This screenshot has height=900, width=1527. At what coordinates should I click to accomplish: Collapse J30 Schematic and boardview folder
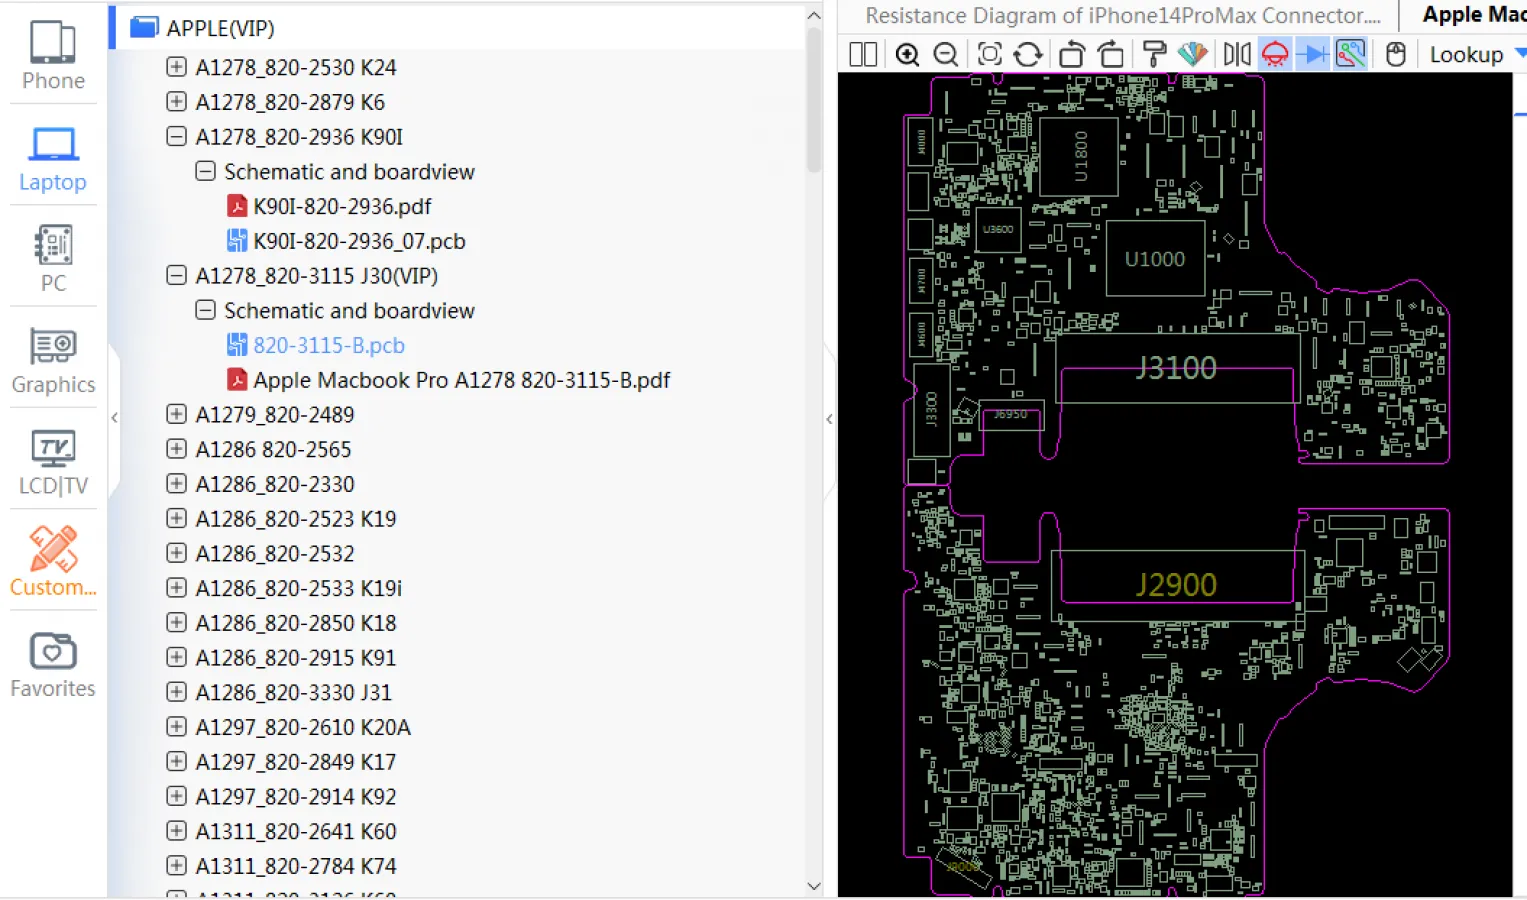point(205,310)
